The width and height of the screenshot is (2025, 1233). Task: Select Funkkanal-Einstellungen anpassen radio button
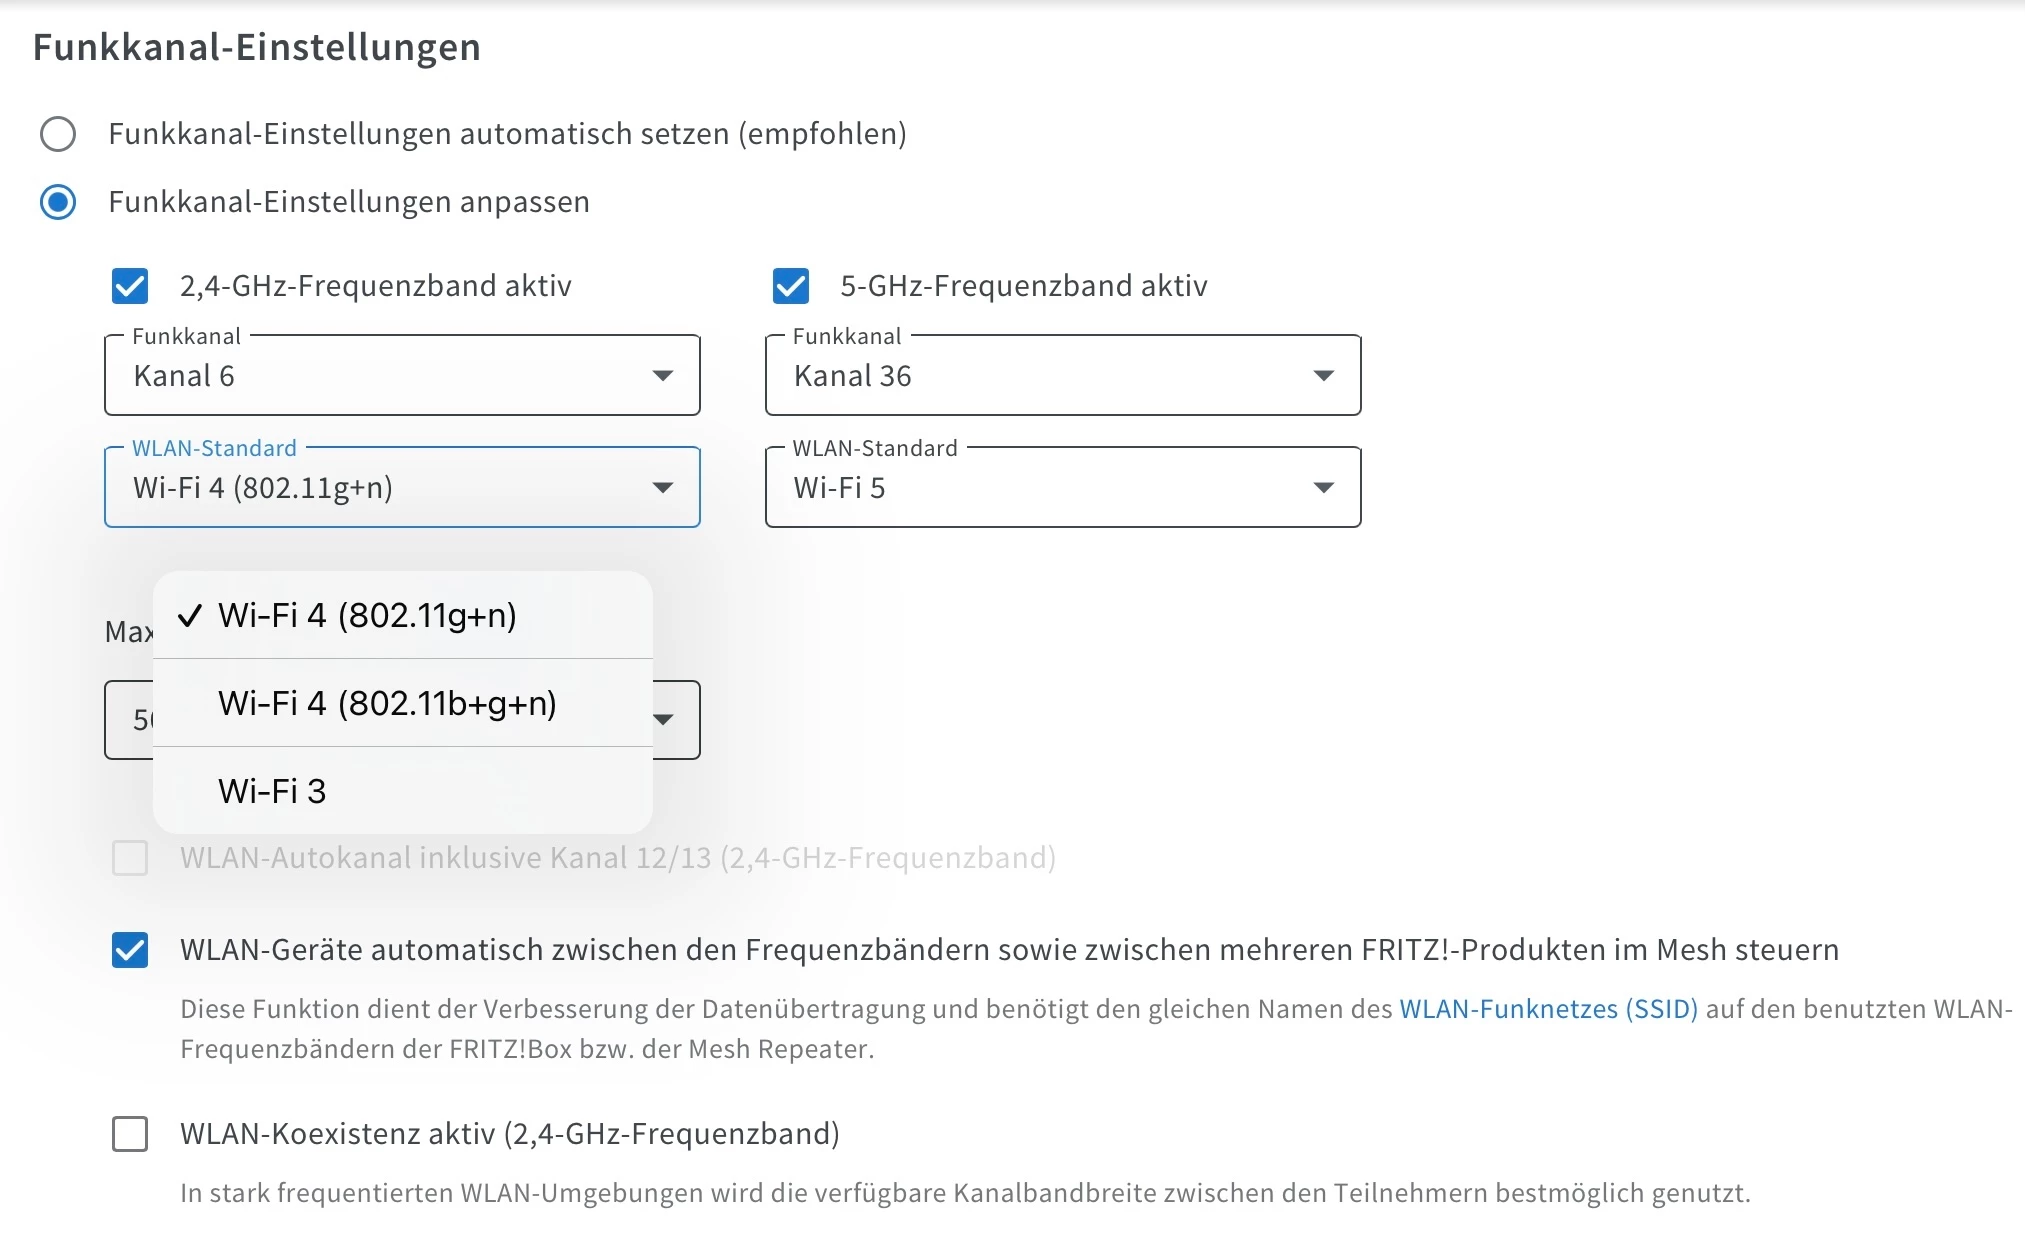tap(58, 202)
